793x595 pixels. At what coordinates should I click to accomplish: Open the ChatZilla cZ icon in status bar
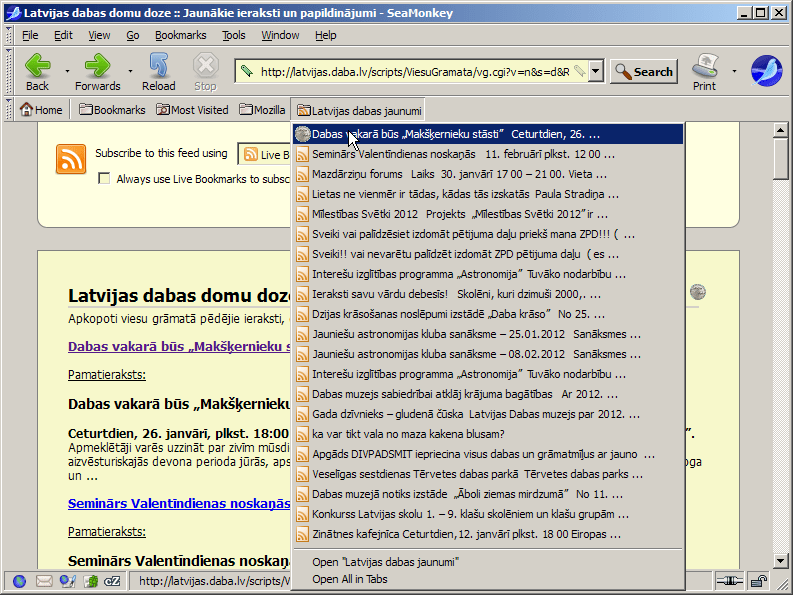112,581
